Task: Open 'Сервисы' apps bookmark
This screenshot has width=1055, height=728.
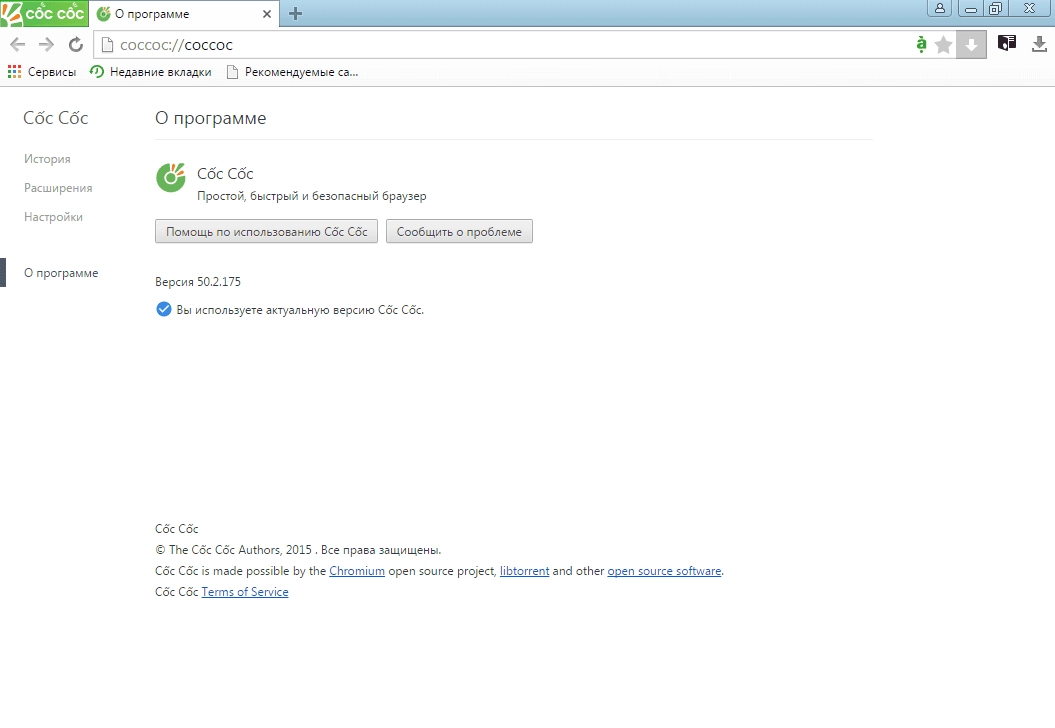Action: pos(42,72)
